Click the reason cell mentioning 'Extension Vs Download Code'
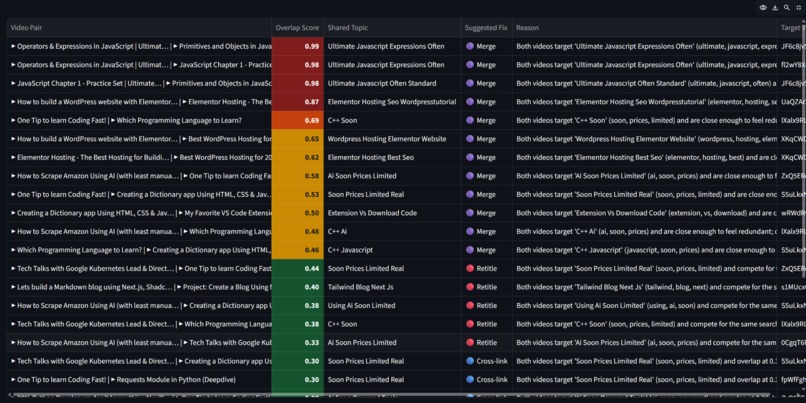806x403 pixels. tap(645, 213)
